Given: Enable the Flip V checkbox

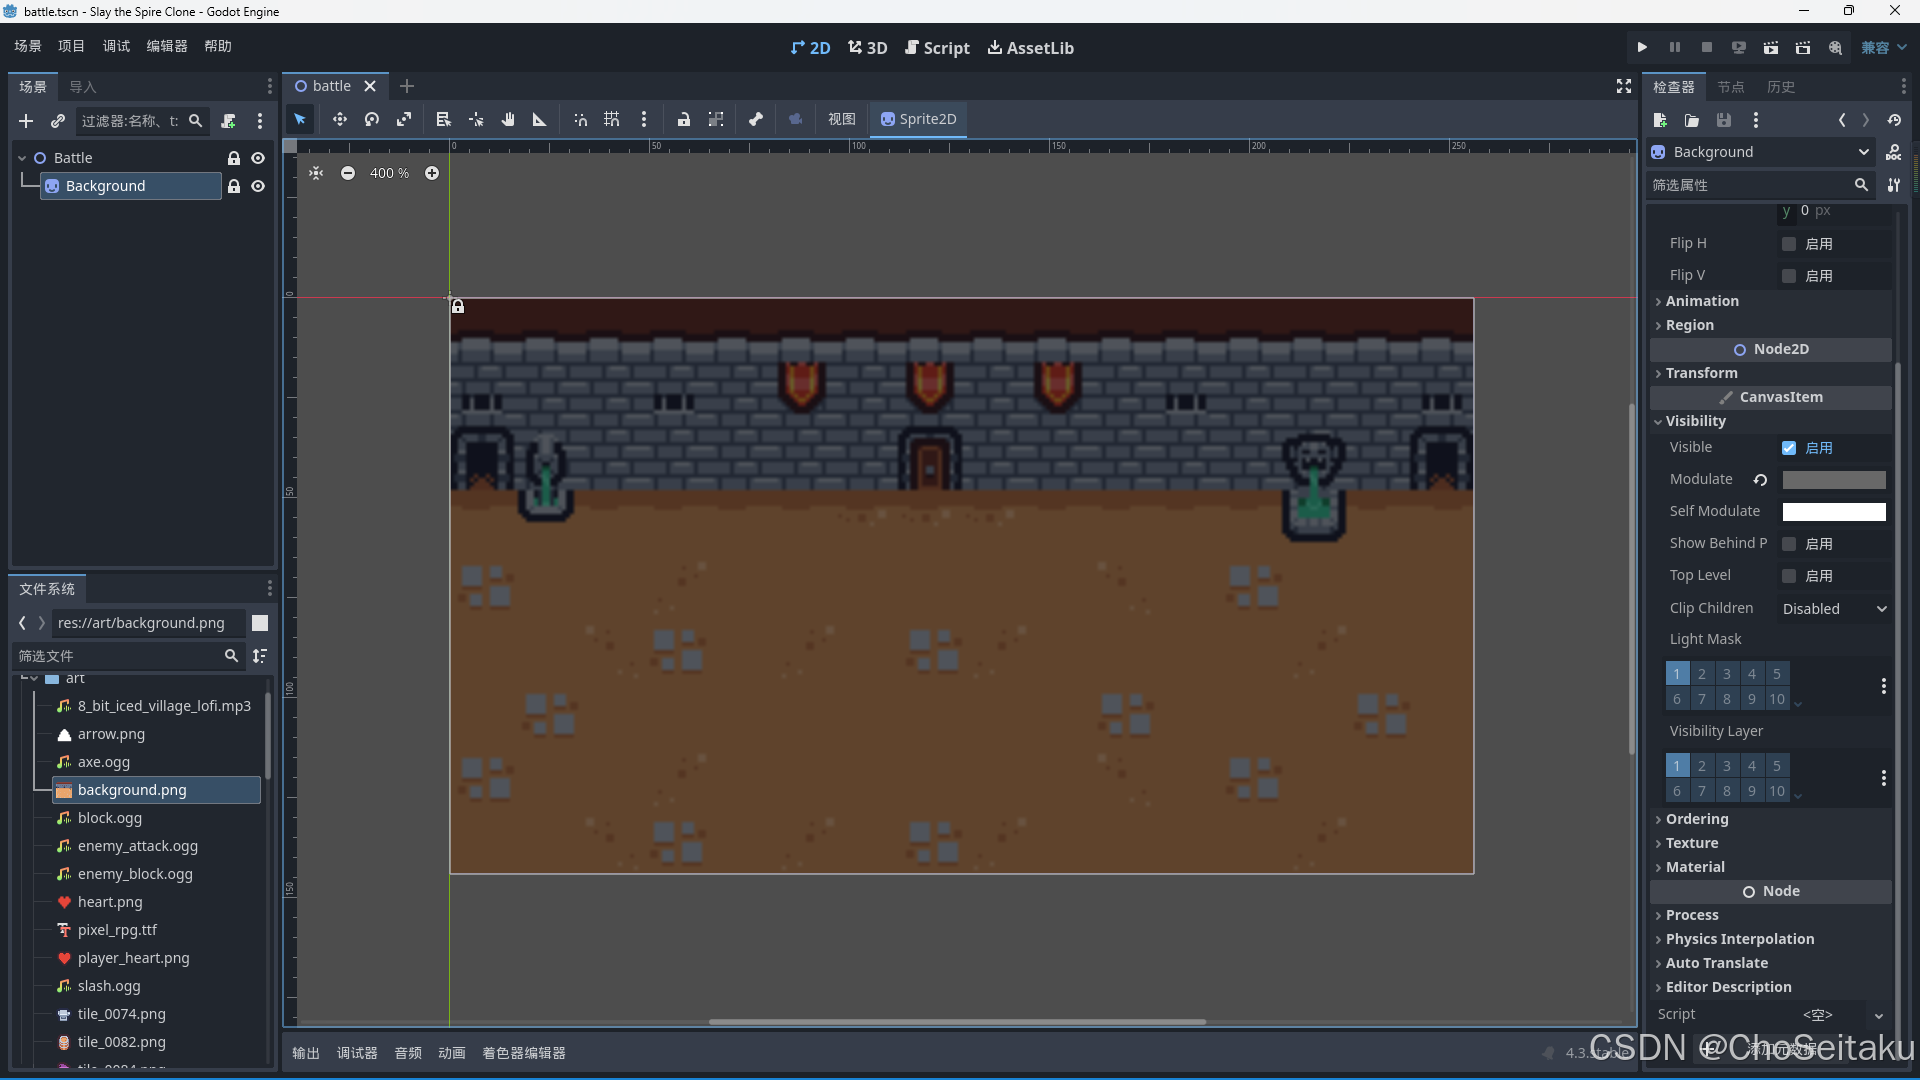Looking at the screenshot, I should coord(1789,276).
